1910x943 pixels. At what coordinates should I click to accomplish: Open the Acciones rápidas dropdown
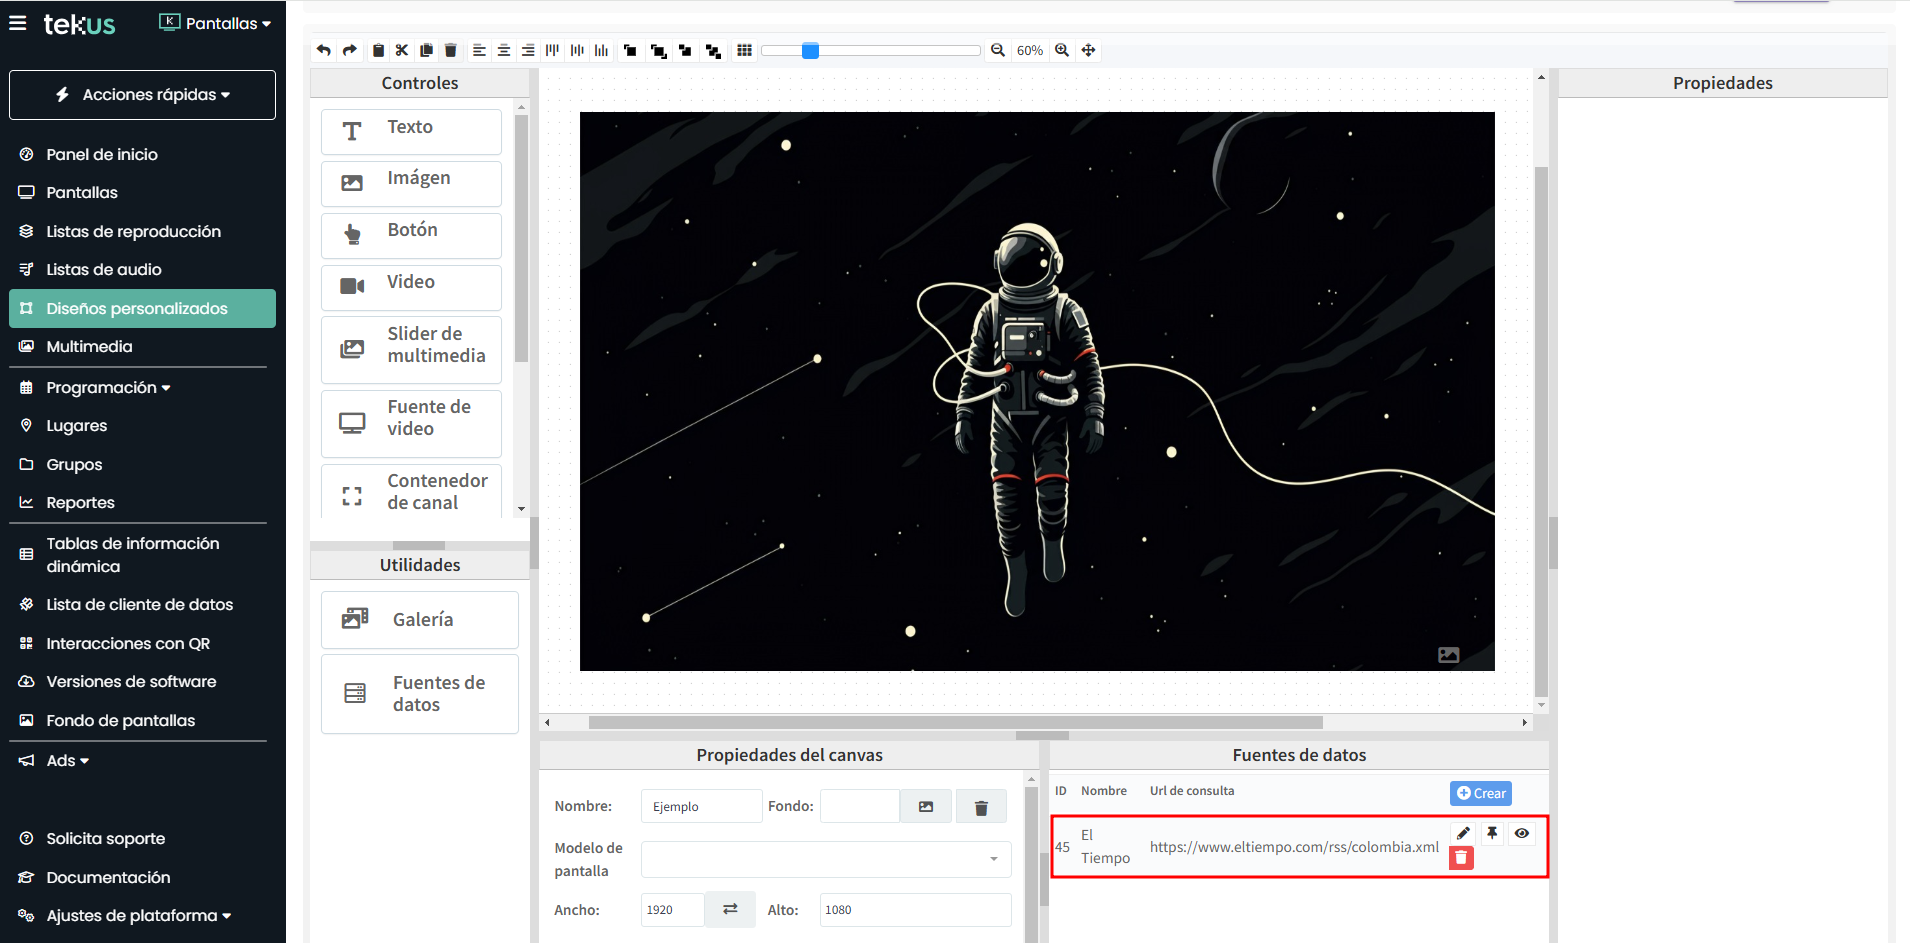(x=142, y=95)
